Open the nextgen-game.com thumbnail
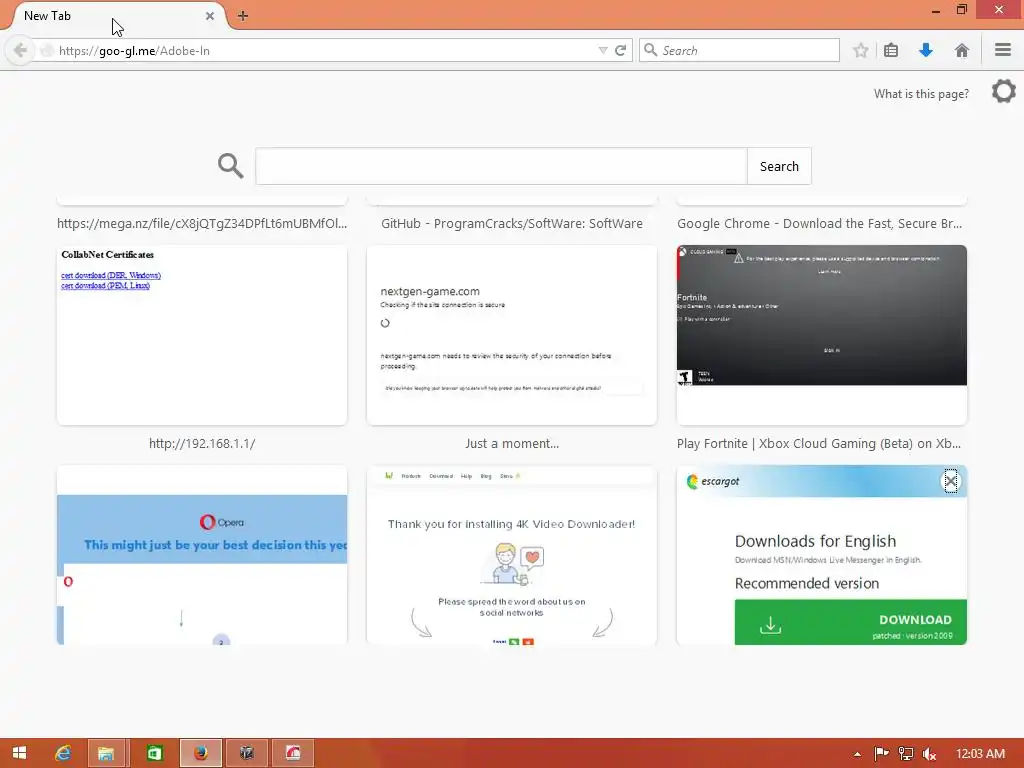 (x=512, y=335)
